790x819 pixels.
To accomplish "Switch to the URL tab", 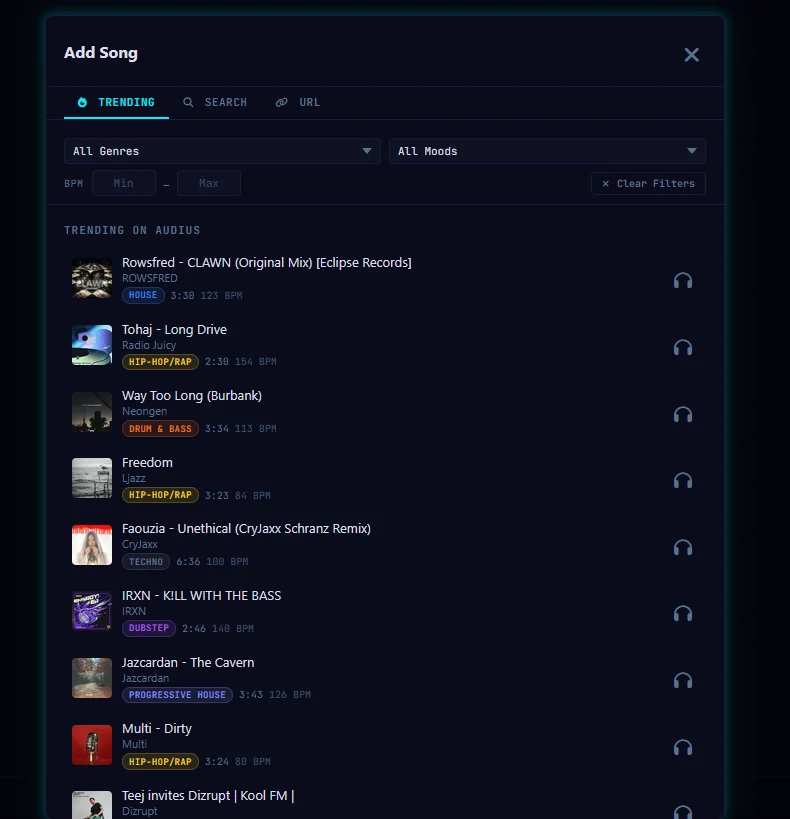I will [x=298, y=102].
